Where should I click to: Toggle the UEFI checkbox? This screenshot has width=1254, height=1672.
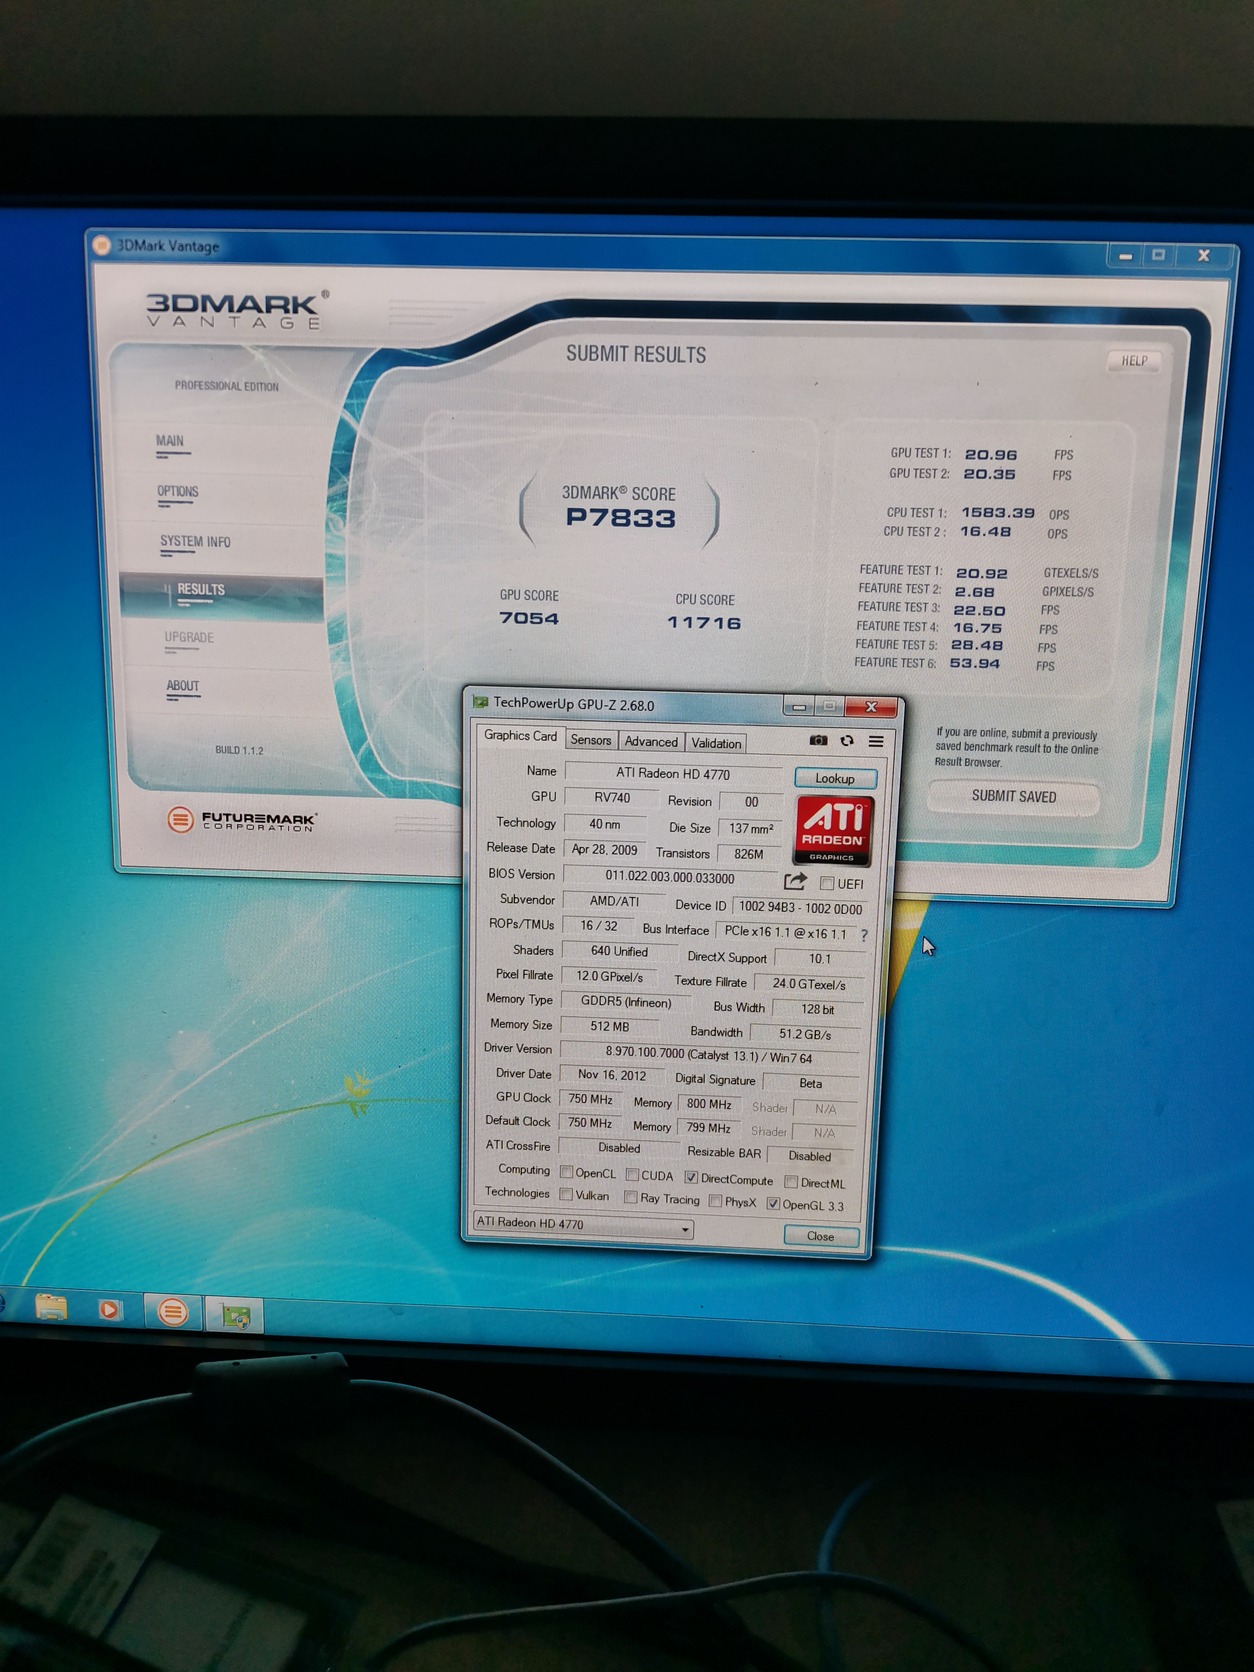coord(827,883)
